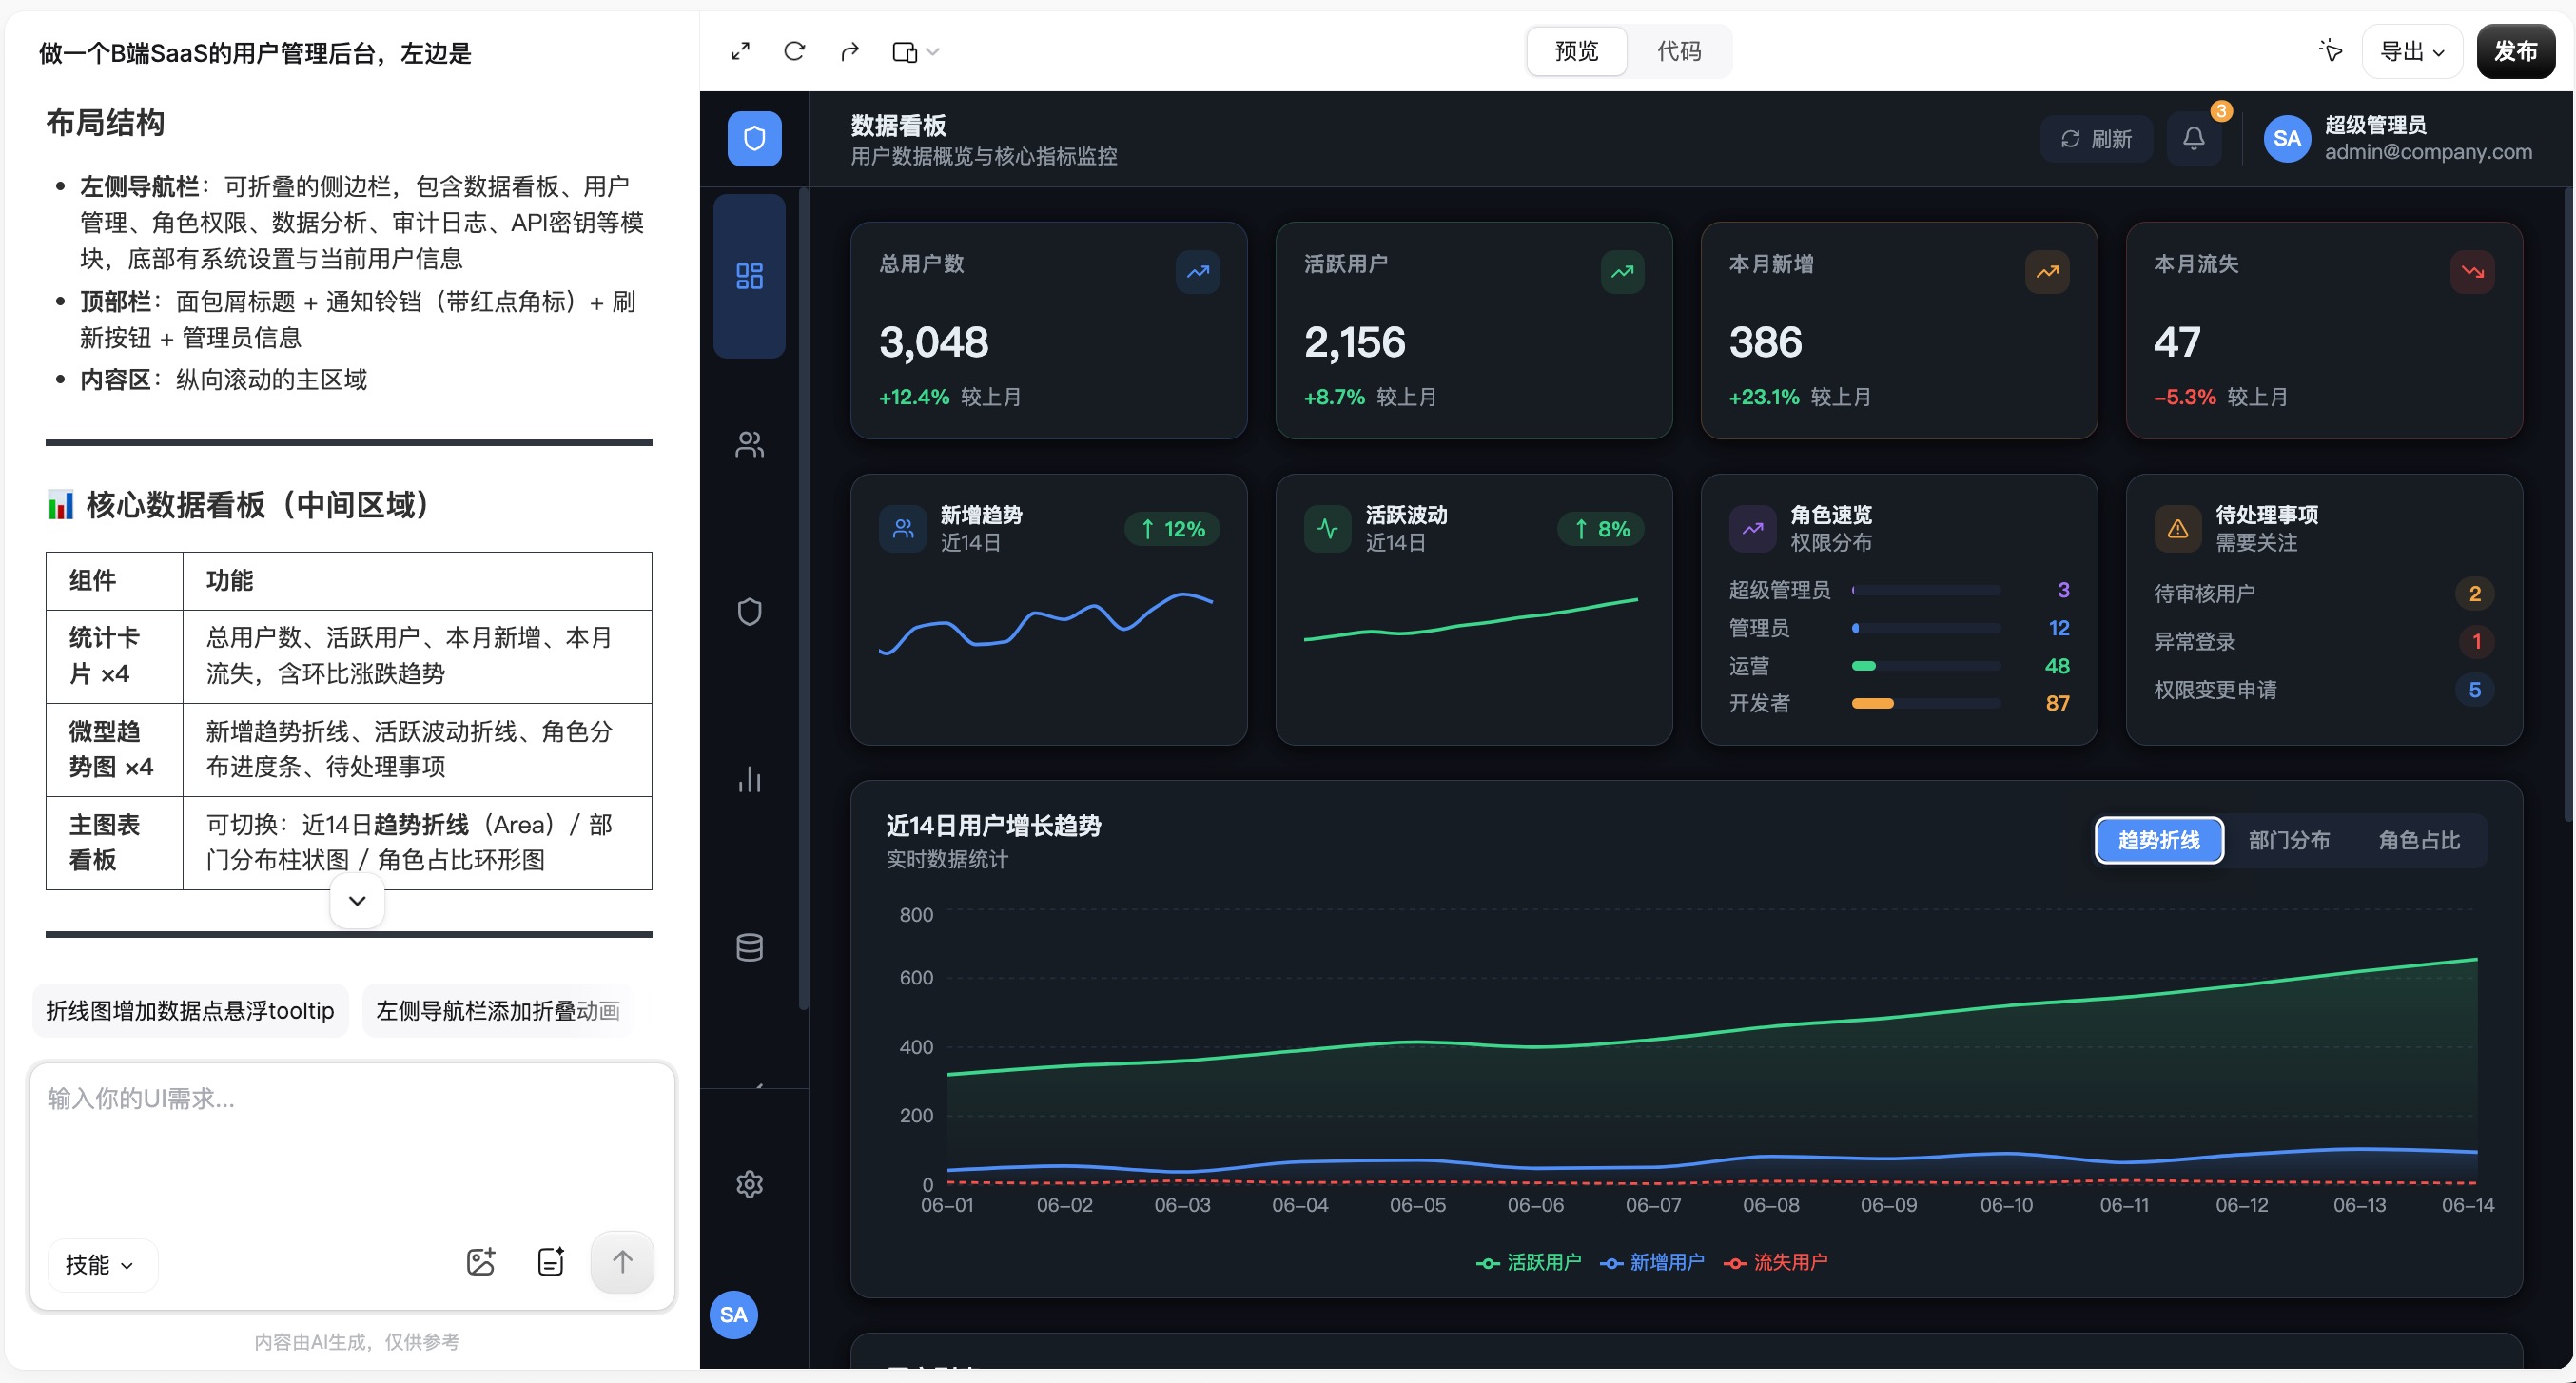Switch to the 预览 tab
Image resolution: width=2576 pixels, height=1383 pixels.
[1576, 51]
